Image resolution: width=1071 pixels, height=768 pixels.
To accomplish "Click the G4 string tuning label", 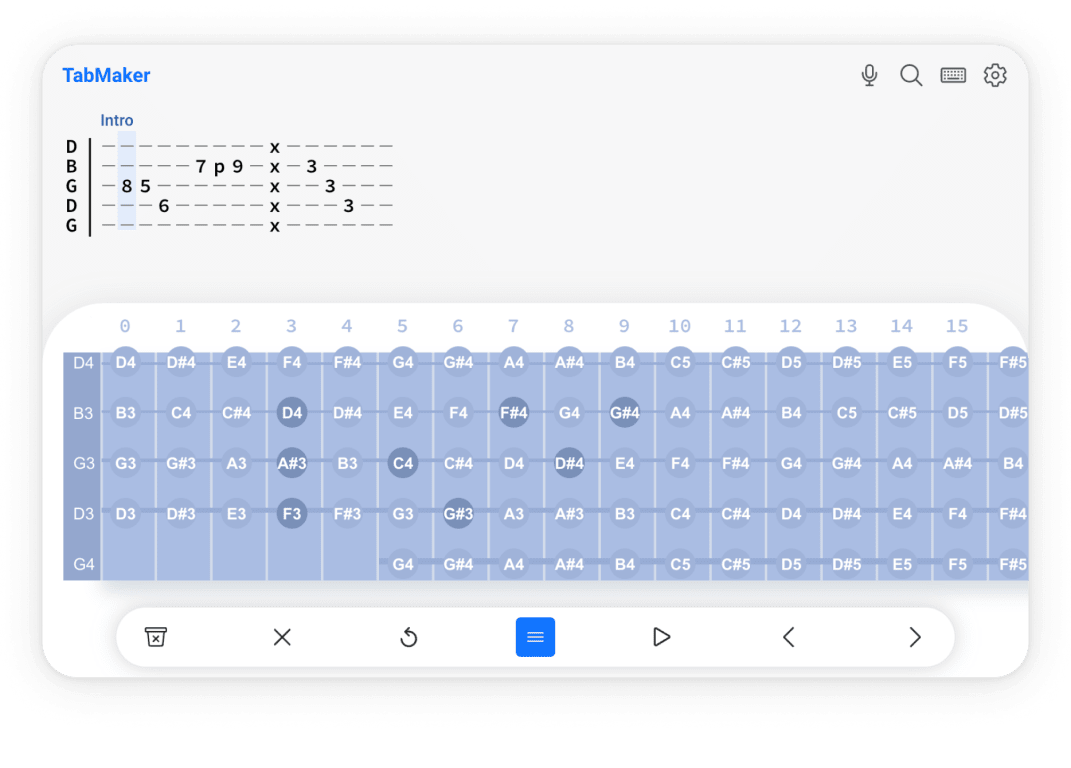I will pyautogui.click(x=83, y=564).
